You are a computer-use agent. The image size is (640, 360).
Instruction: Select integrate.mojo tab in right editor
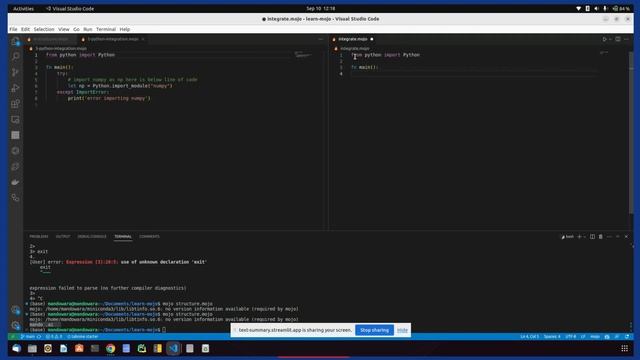353,39
